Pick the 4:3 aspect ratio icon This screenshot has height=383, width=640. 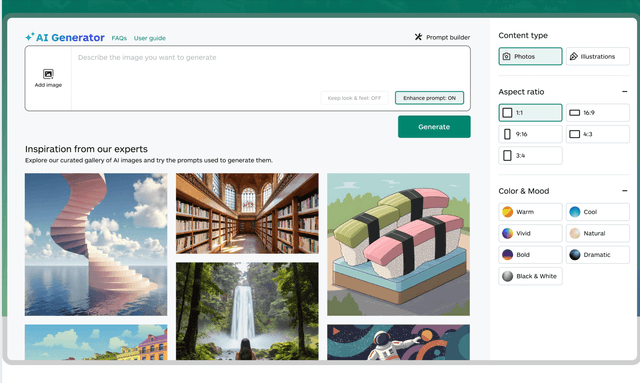[x=574, y=134]
